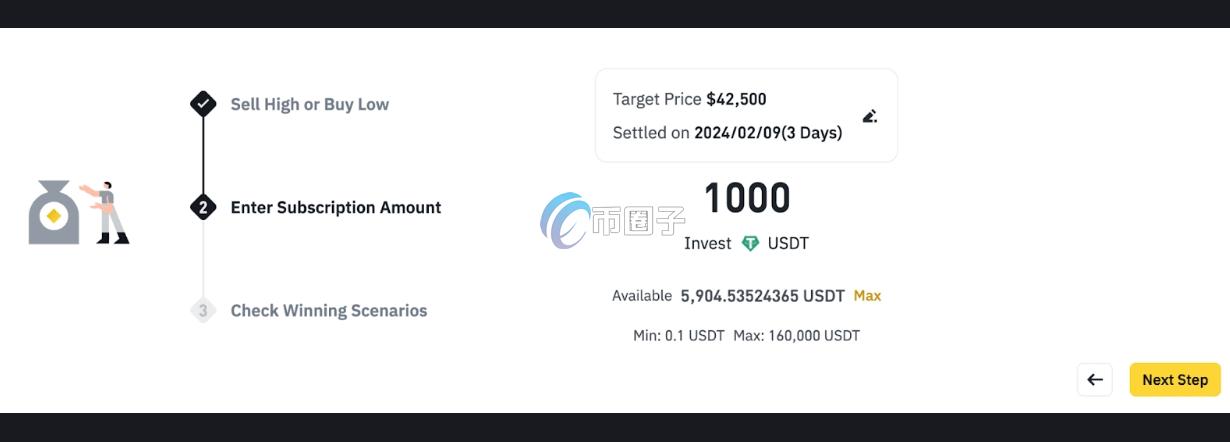Click the Invest USDT currency label
This screenshot has height=442, width=1230.
tap(788, 243)
